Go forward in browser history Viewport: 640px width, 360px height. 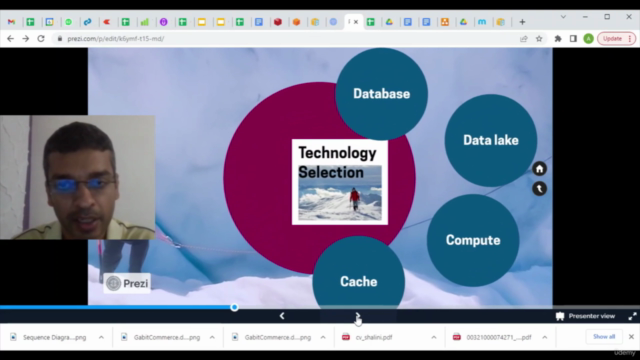tap(26, 39)
